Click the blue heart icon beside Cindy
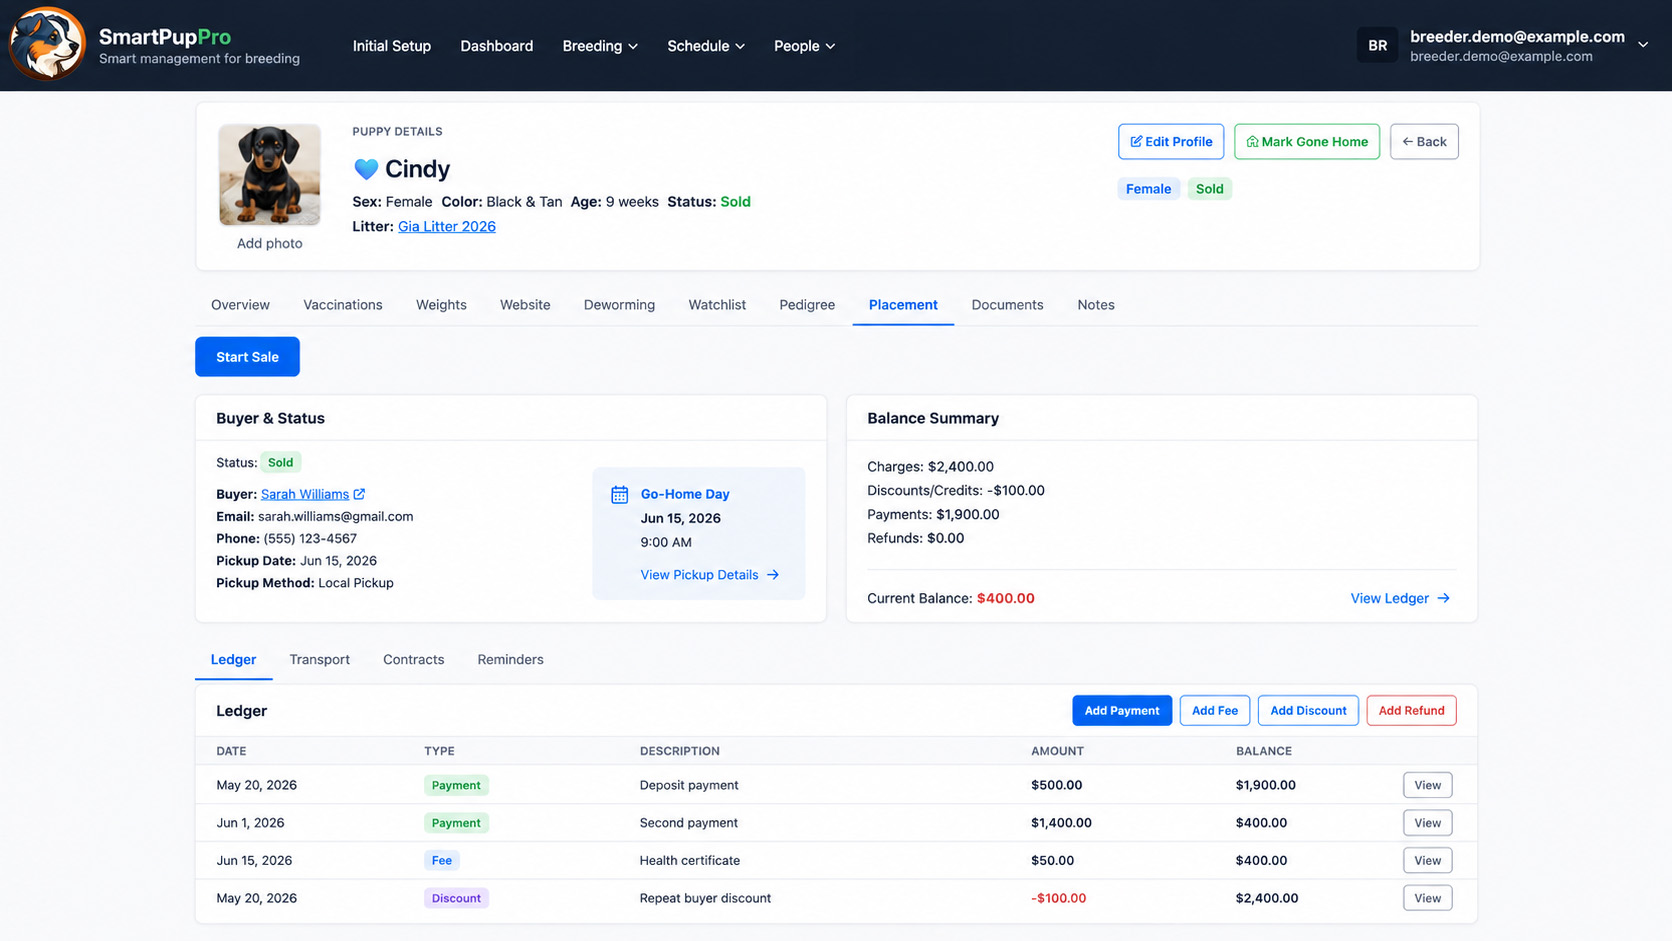The image size is (1672, 941). pos(366,169)
